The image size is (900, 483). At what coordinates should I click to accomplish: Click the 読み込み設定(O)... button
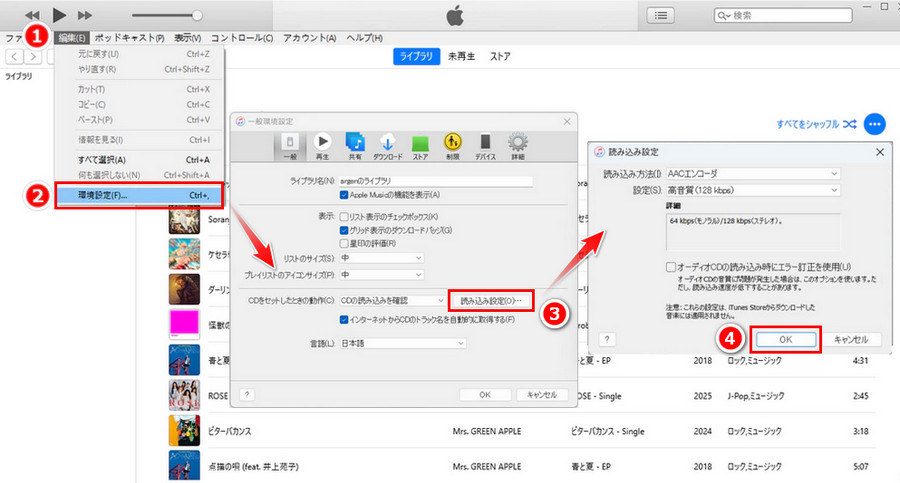pos(491,300)
